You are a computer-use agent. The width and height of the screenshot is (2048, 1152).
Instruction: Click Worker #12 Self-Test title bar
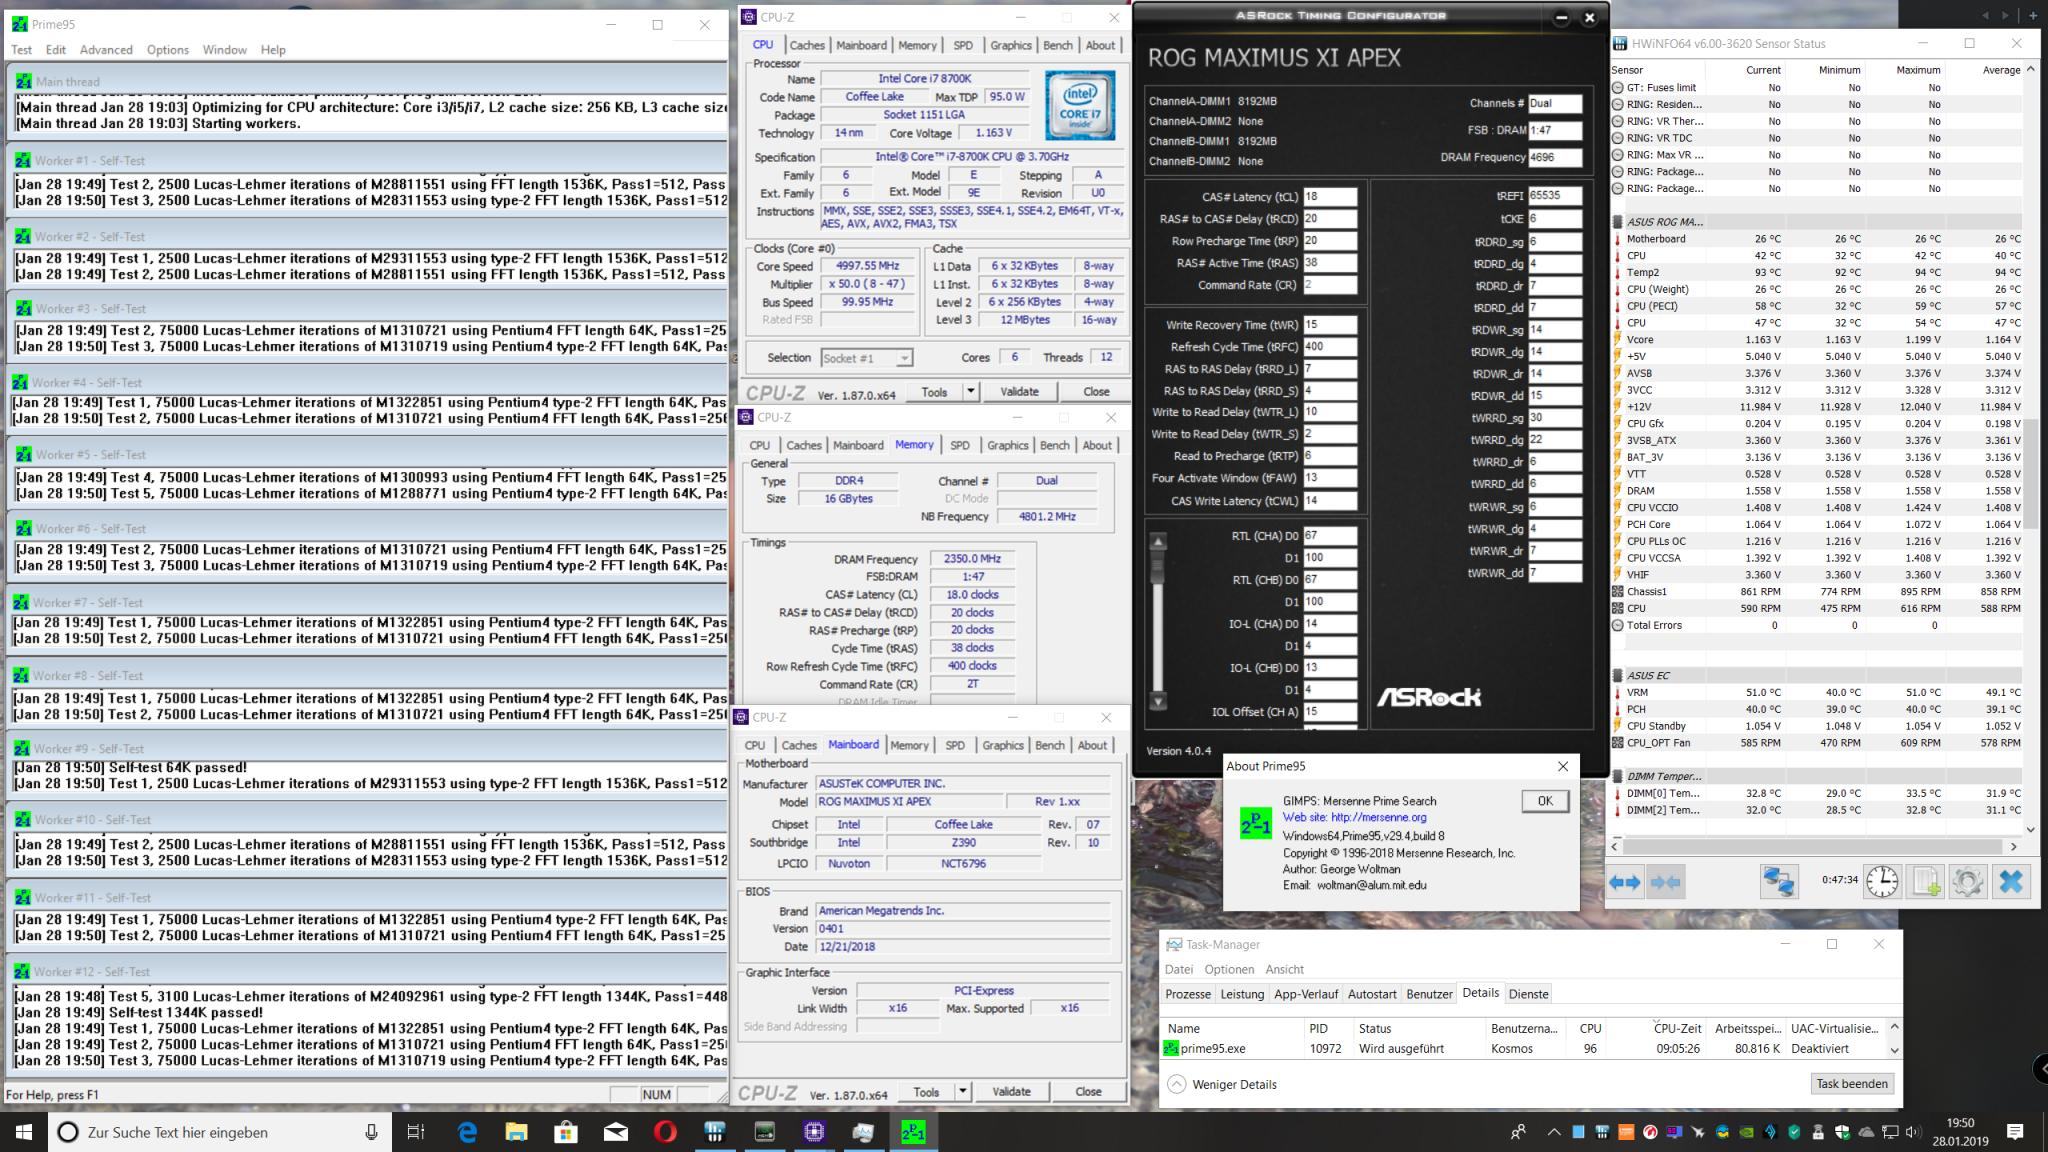click(368, 971)
